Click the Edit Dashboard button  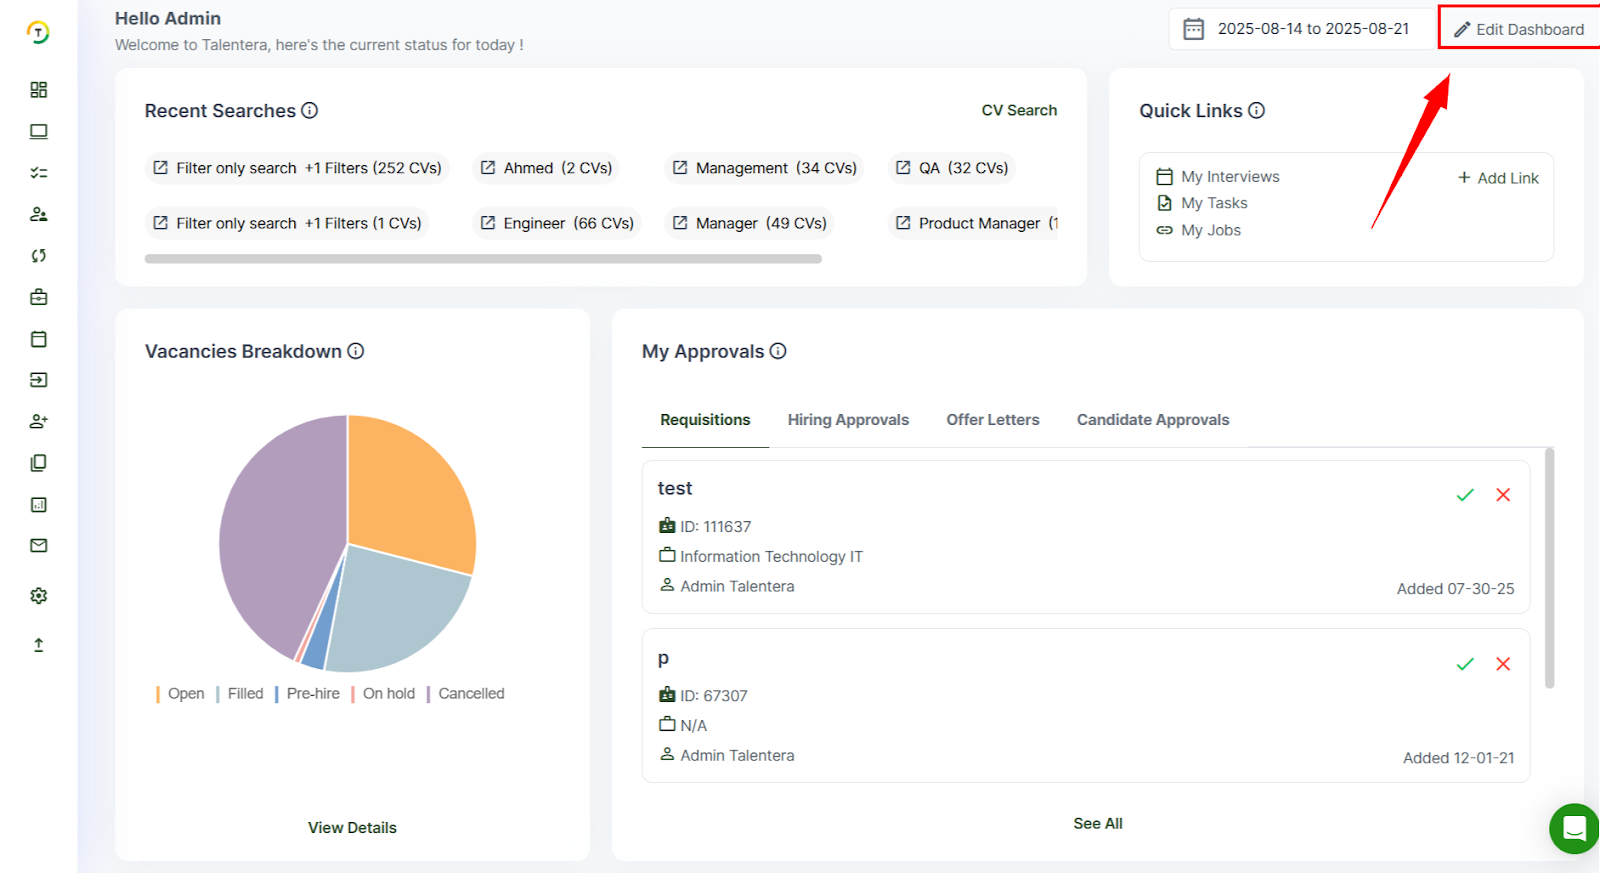(x=1519, y=29)
